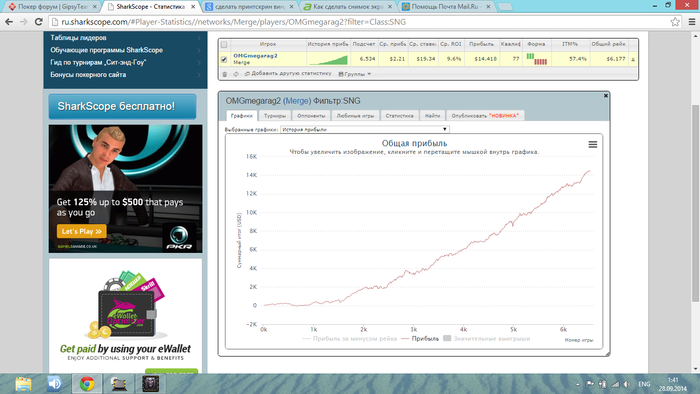Click the Chrome back arrow
The height and width of the screenshot is (394, 700).
pyautogui.click(x=9, y=22)
